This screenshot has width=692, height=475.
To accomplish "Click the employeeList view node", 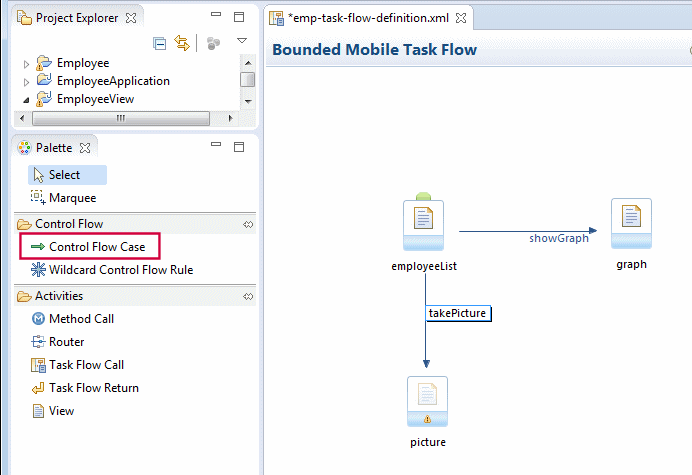I will [x=423, y=225].
